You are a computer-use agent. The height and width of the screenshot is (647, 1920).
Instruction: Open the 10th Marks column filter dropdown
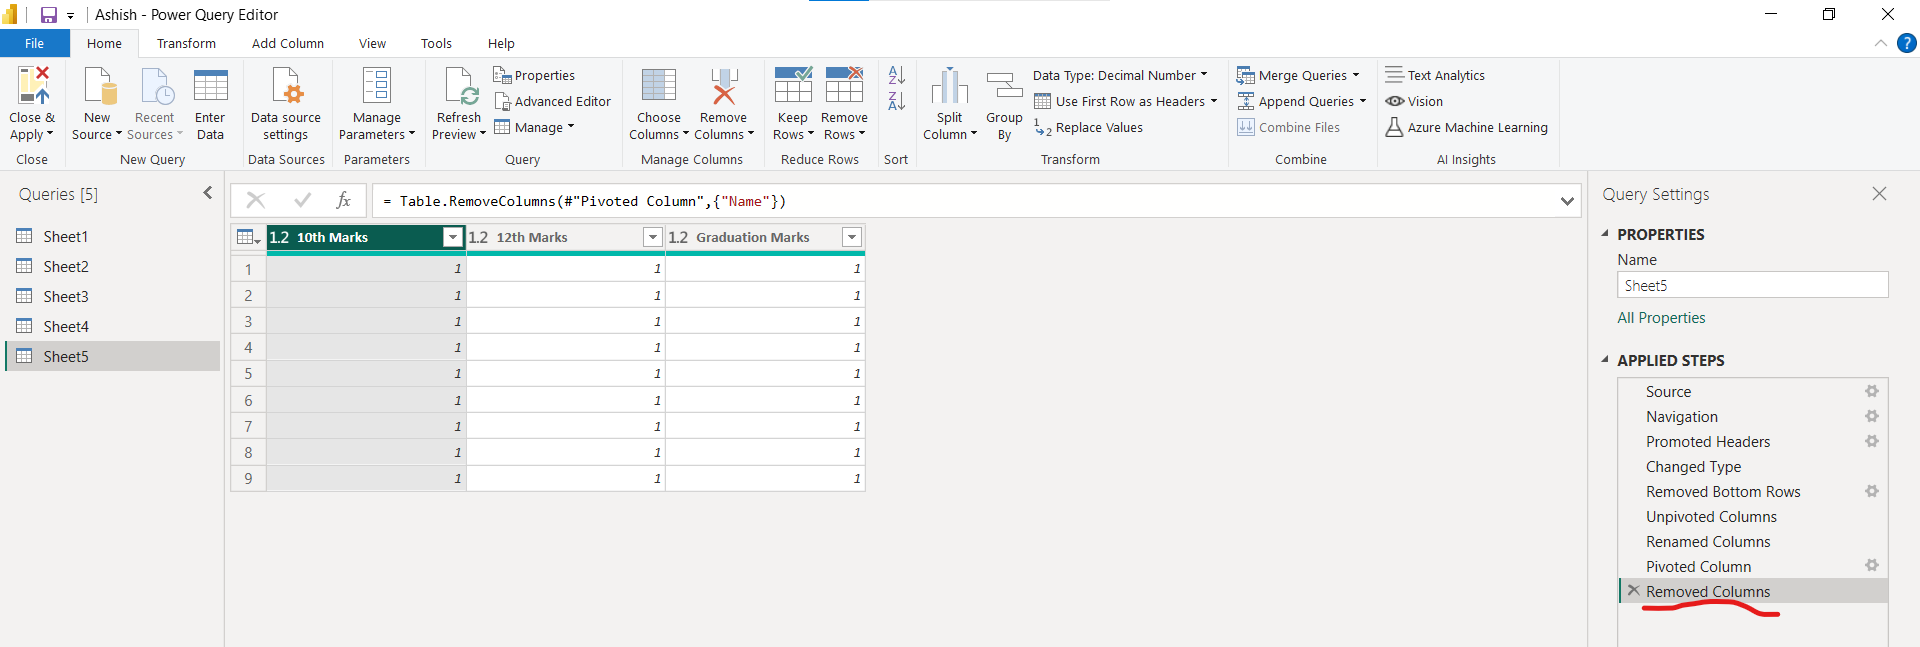coord(453,237)
